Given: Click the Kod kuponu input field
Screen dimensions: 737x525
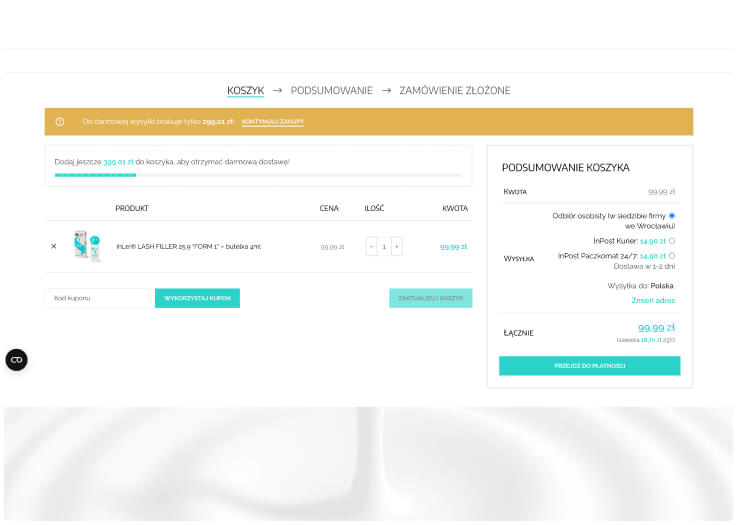Looking at the screenshot, I should point(97,298).
